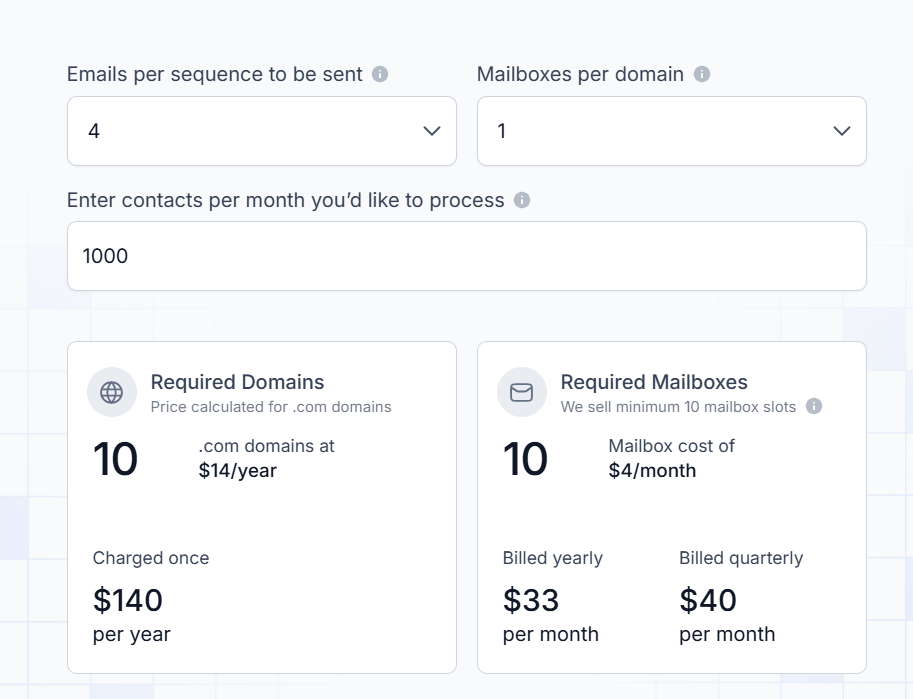This screenshot has width=913, height=699.
Task: Open the mailboxes per domain dropdown showing "1"
Action: coord(671,131)
